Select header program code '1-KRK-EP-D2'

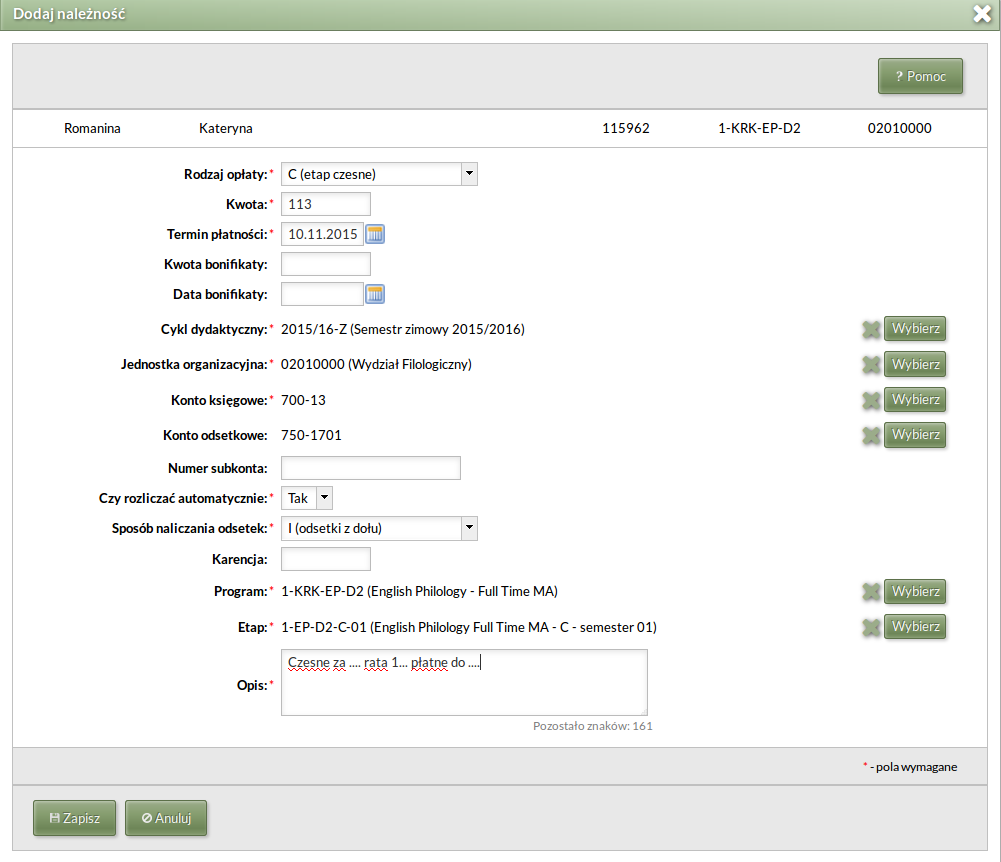(759, 128)
